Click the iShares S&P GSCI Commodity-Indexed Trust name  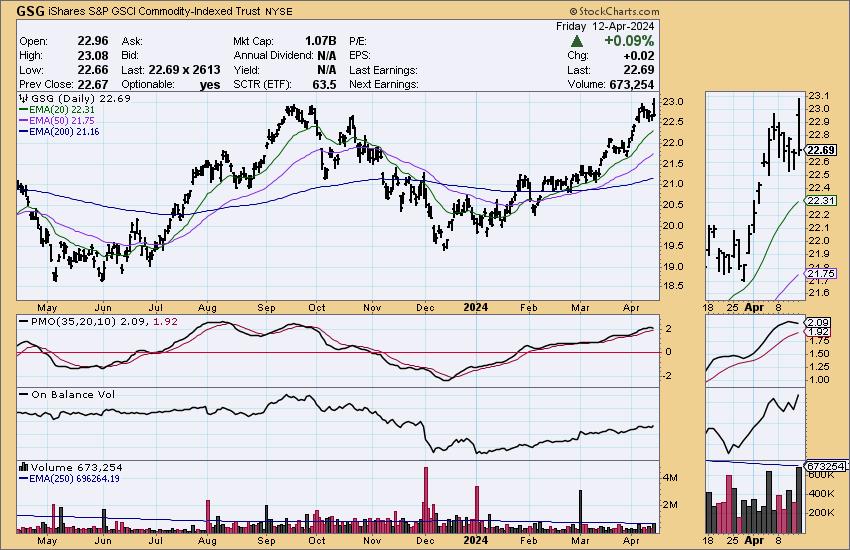pyautogui.click(x=156, y=11)
